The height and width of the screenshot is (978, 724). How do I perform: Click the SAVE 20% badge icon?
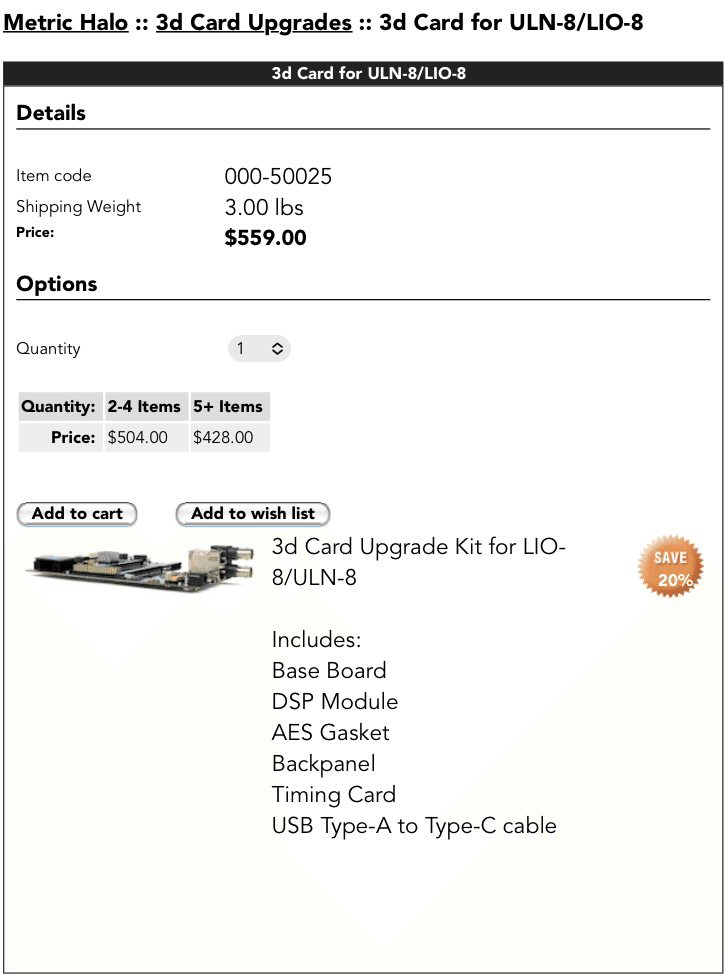click(x=670, y=566)
